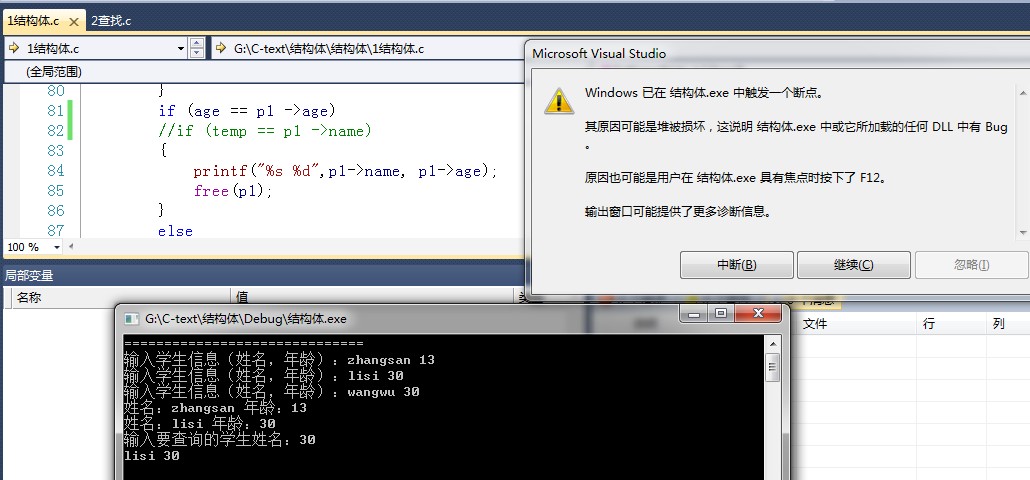Click the lower arrow of navigation stepper

[x=196, y=53]
